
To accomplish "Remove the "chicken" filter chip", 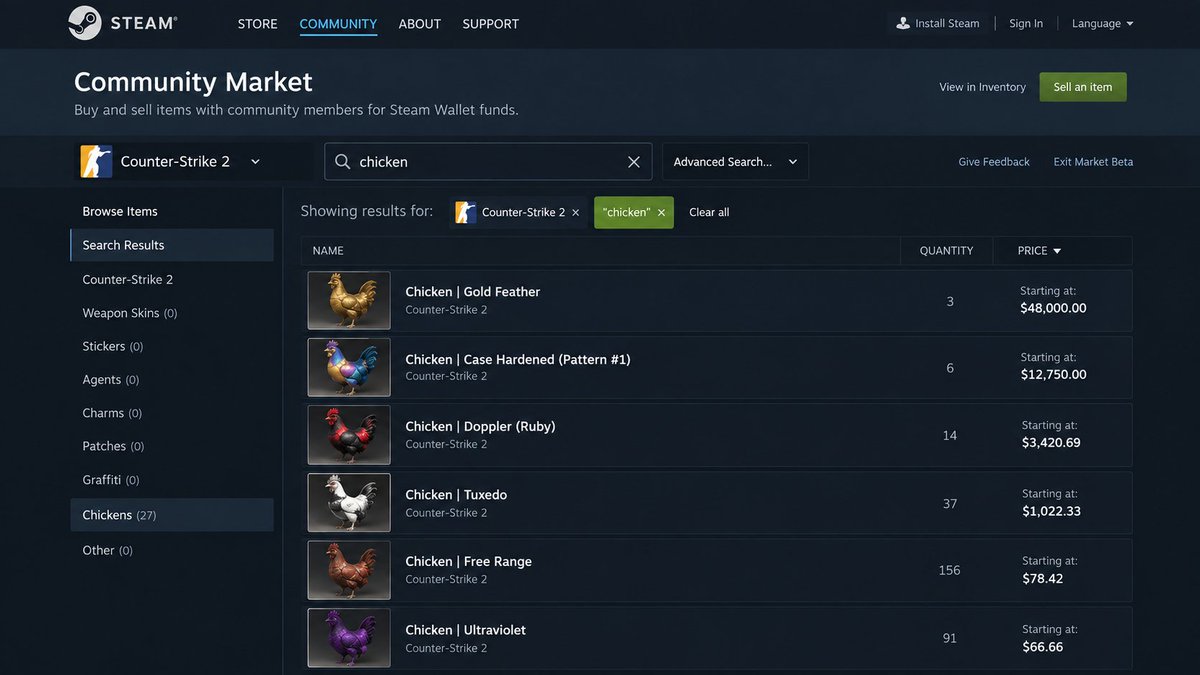I will coord(661,213).
